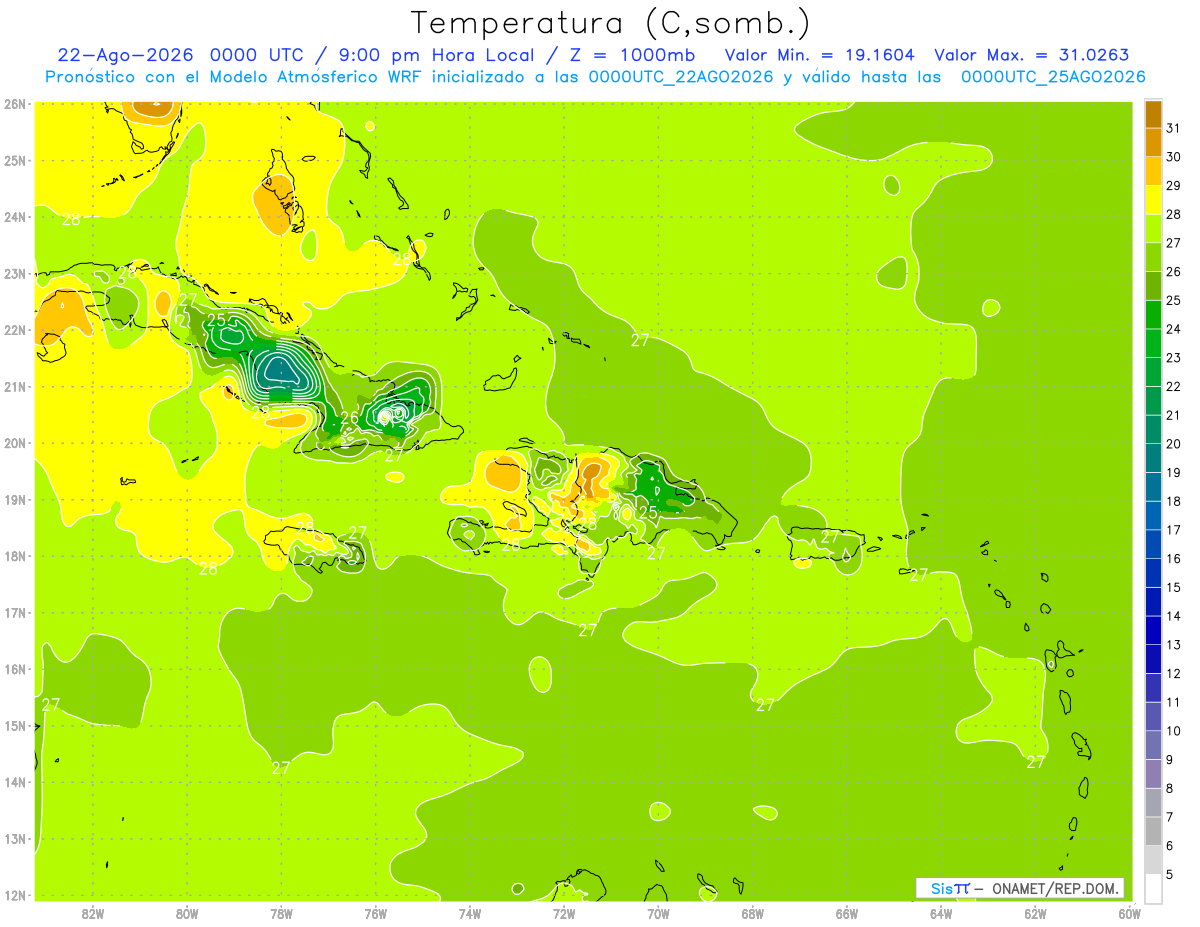Screen dimensions: 1200x927
Task: Click the 74W longitude label
Action: 470,912
